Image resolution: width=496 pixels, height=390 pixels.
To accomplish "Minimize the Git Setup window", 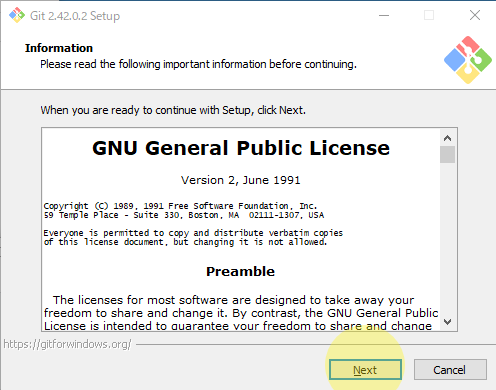I will point(384,15).
